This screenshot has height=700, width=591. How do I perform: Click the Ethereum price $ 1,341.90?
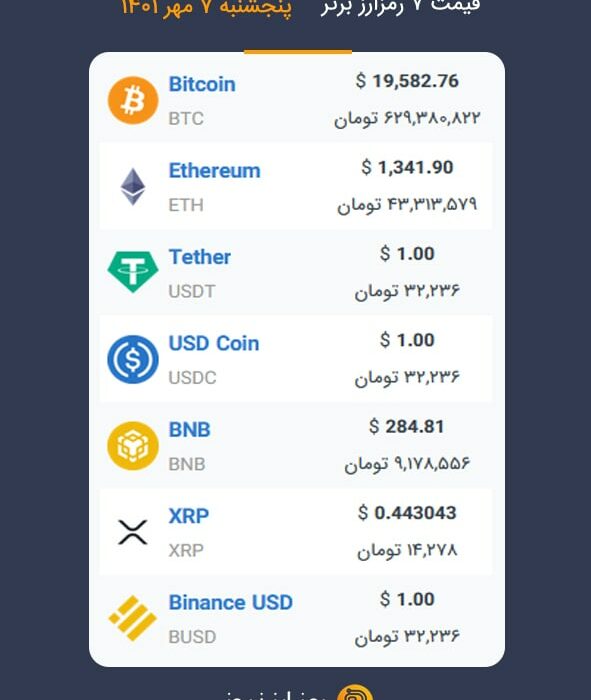tap(407, 167)
